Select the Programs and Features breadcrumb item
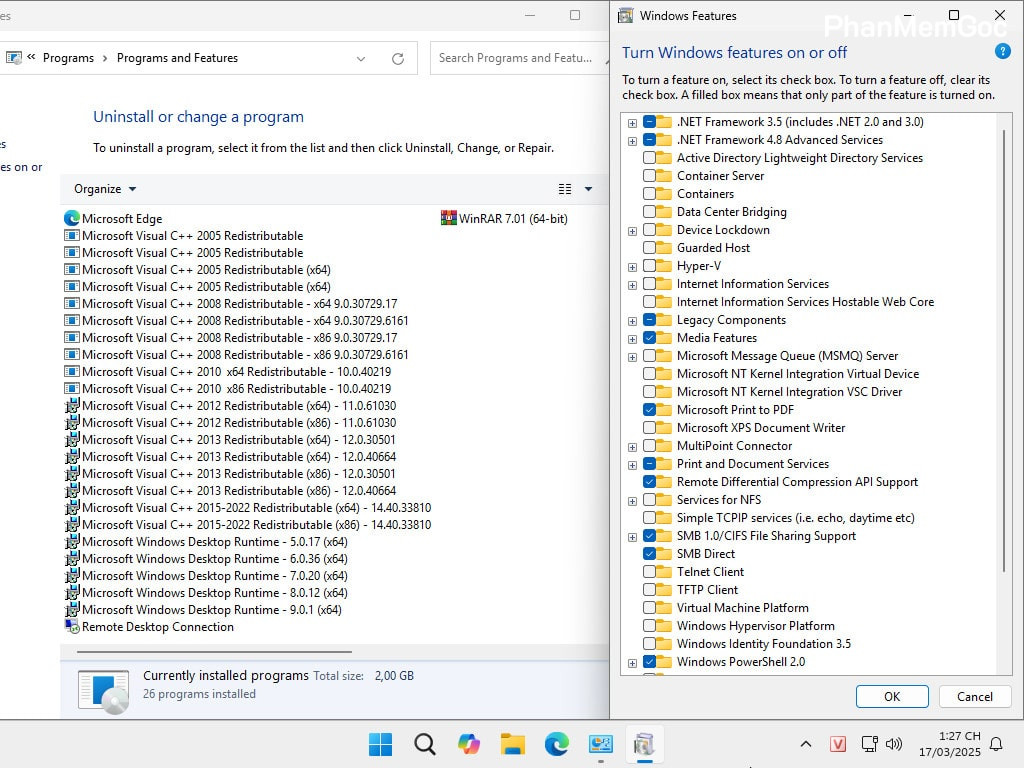 (x=177, y=58)
